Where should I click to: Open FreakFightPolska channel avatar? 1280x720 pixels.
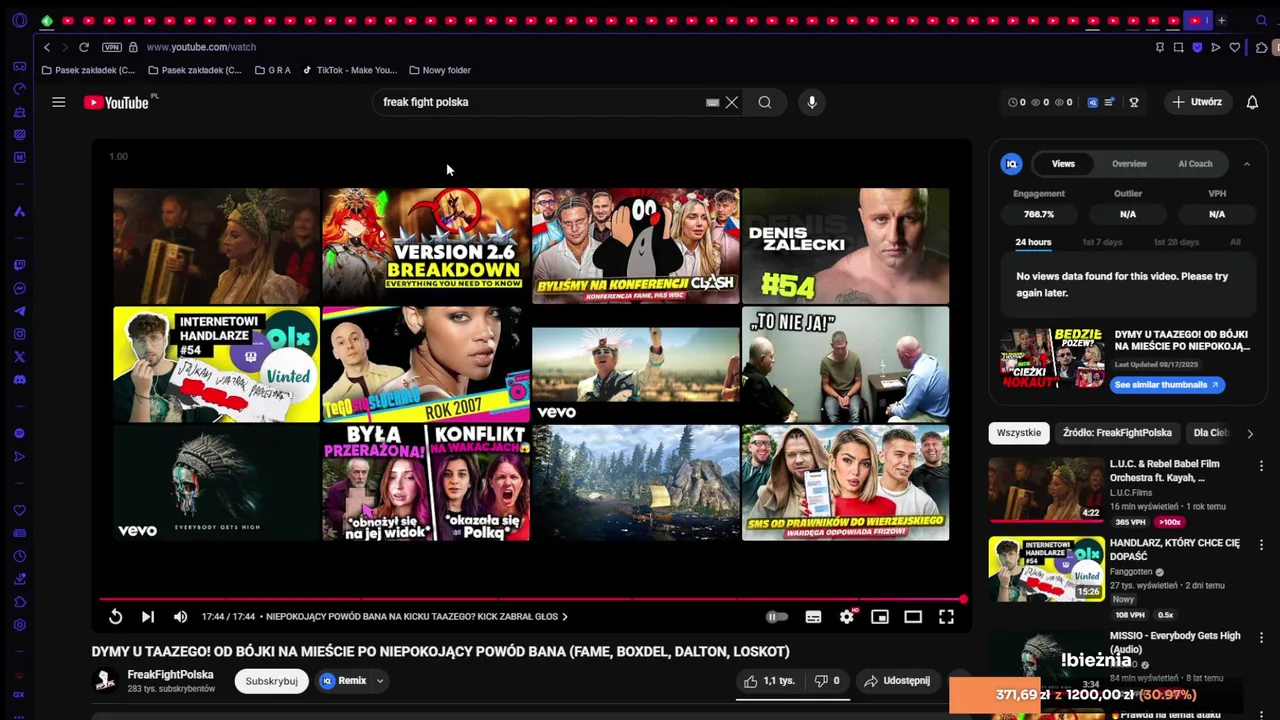105,681
